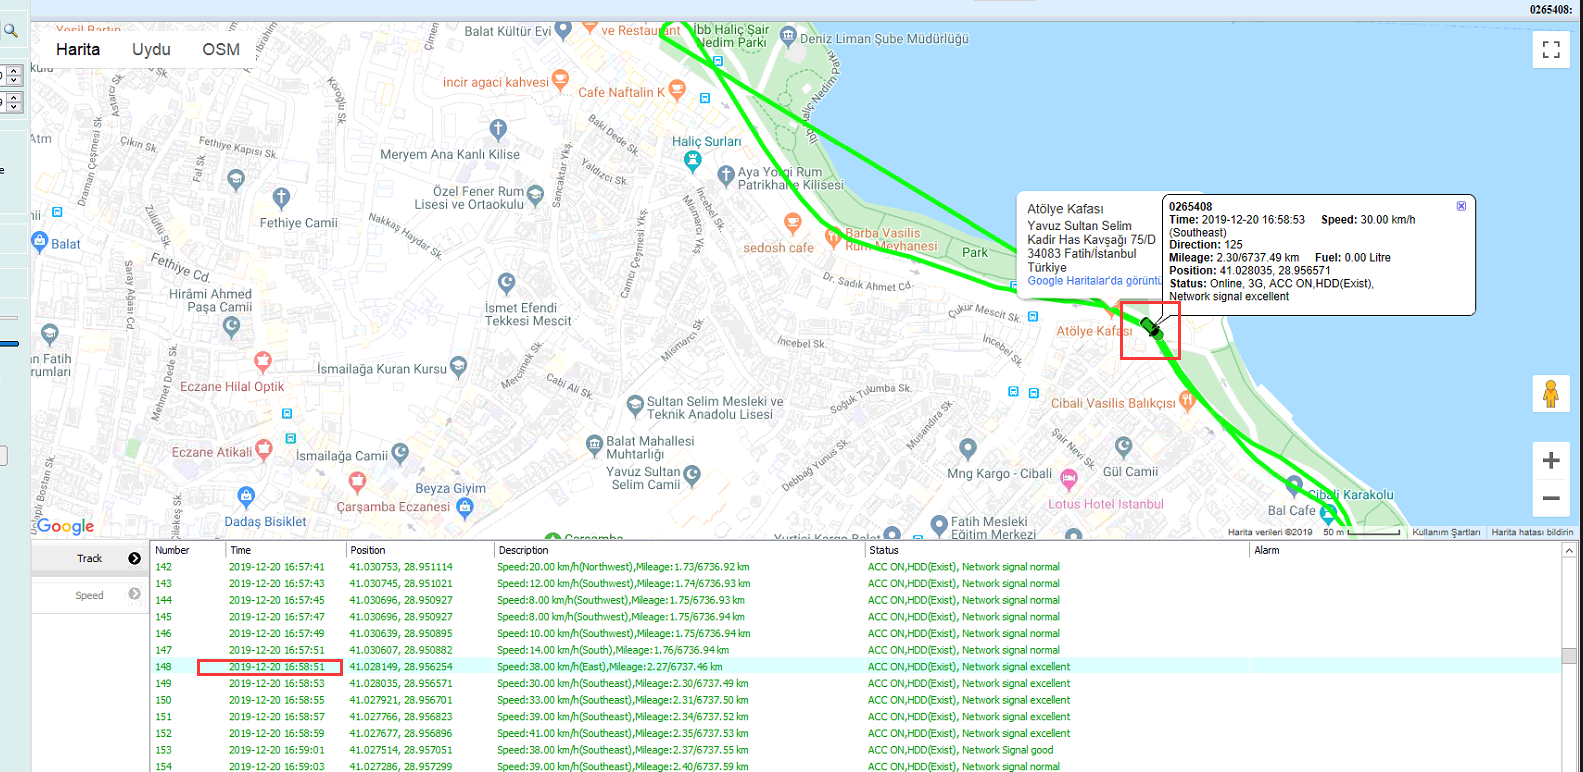Click the Fethiye Camii marker
The height and width of the screenshot is (772, 1583).
[x=281, y=198]
